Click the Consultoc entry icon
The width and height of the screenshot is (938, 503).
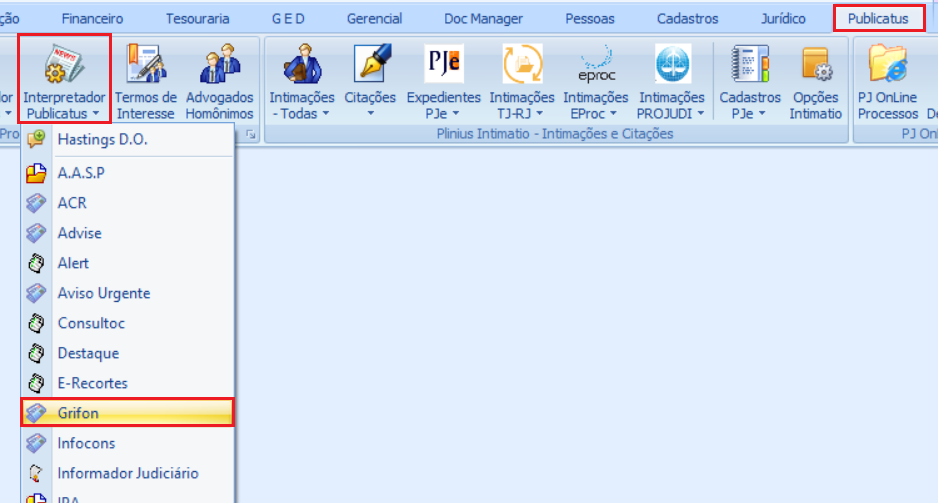click(36, 323)
